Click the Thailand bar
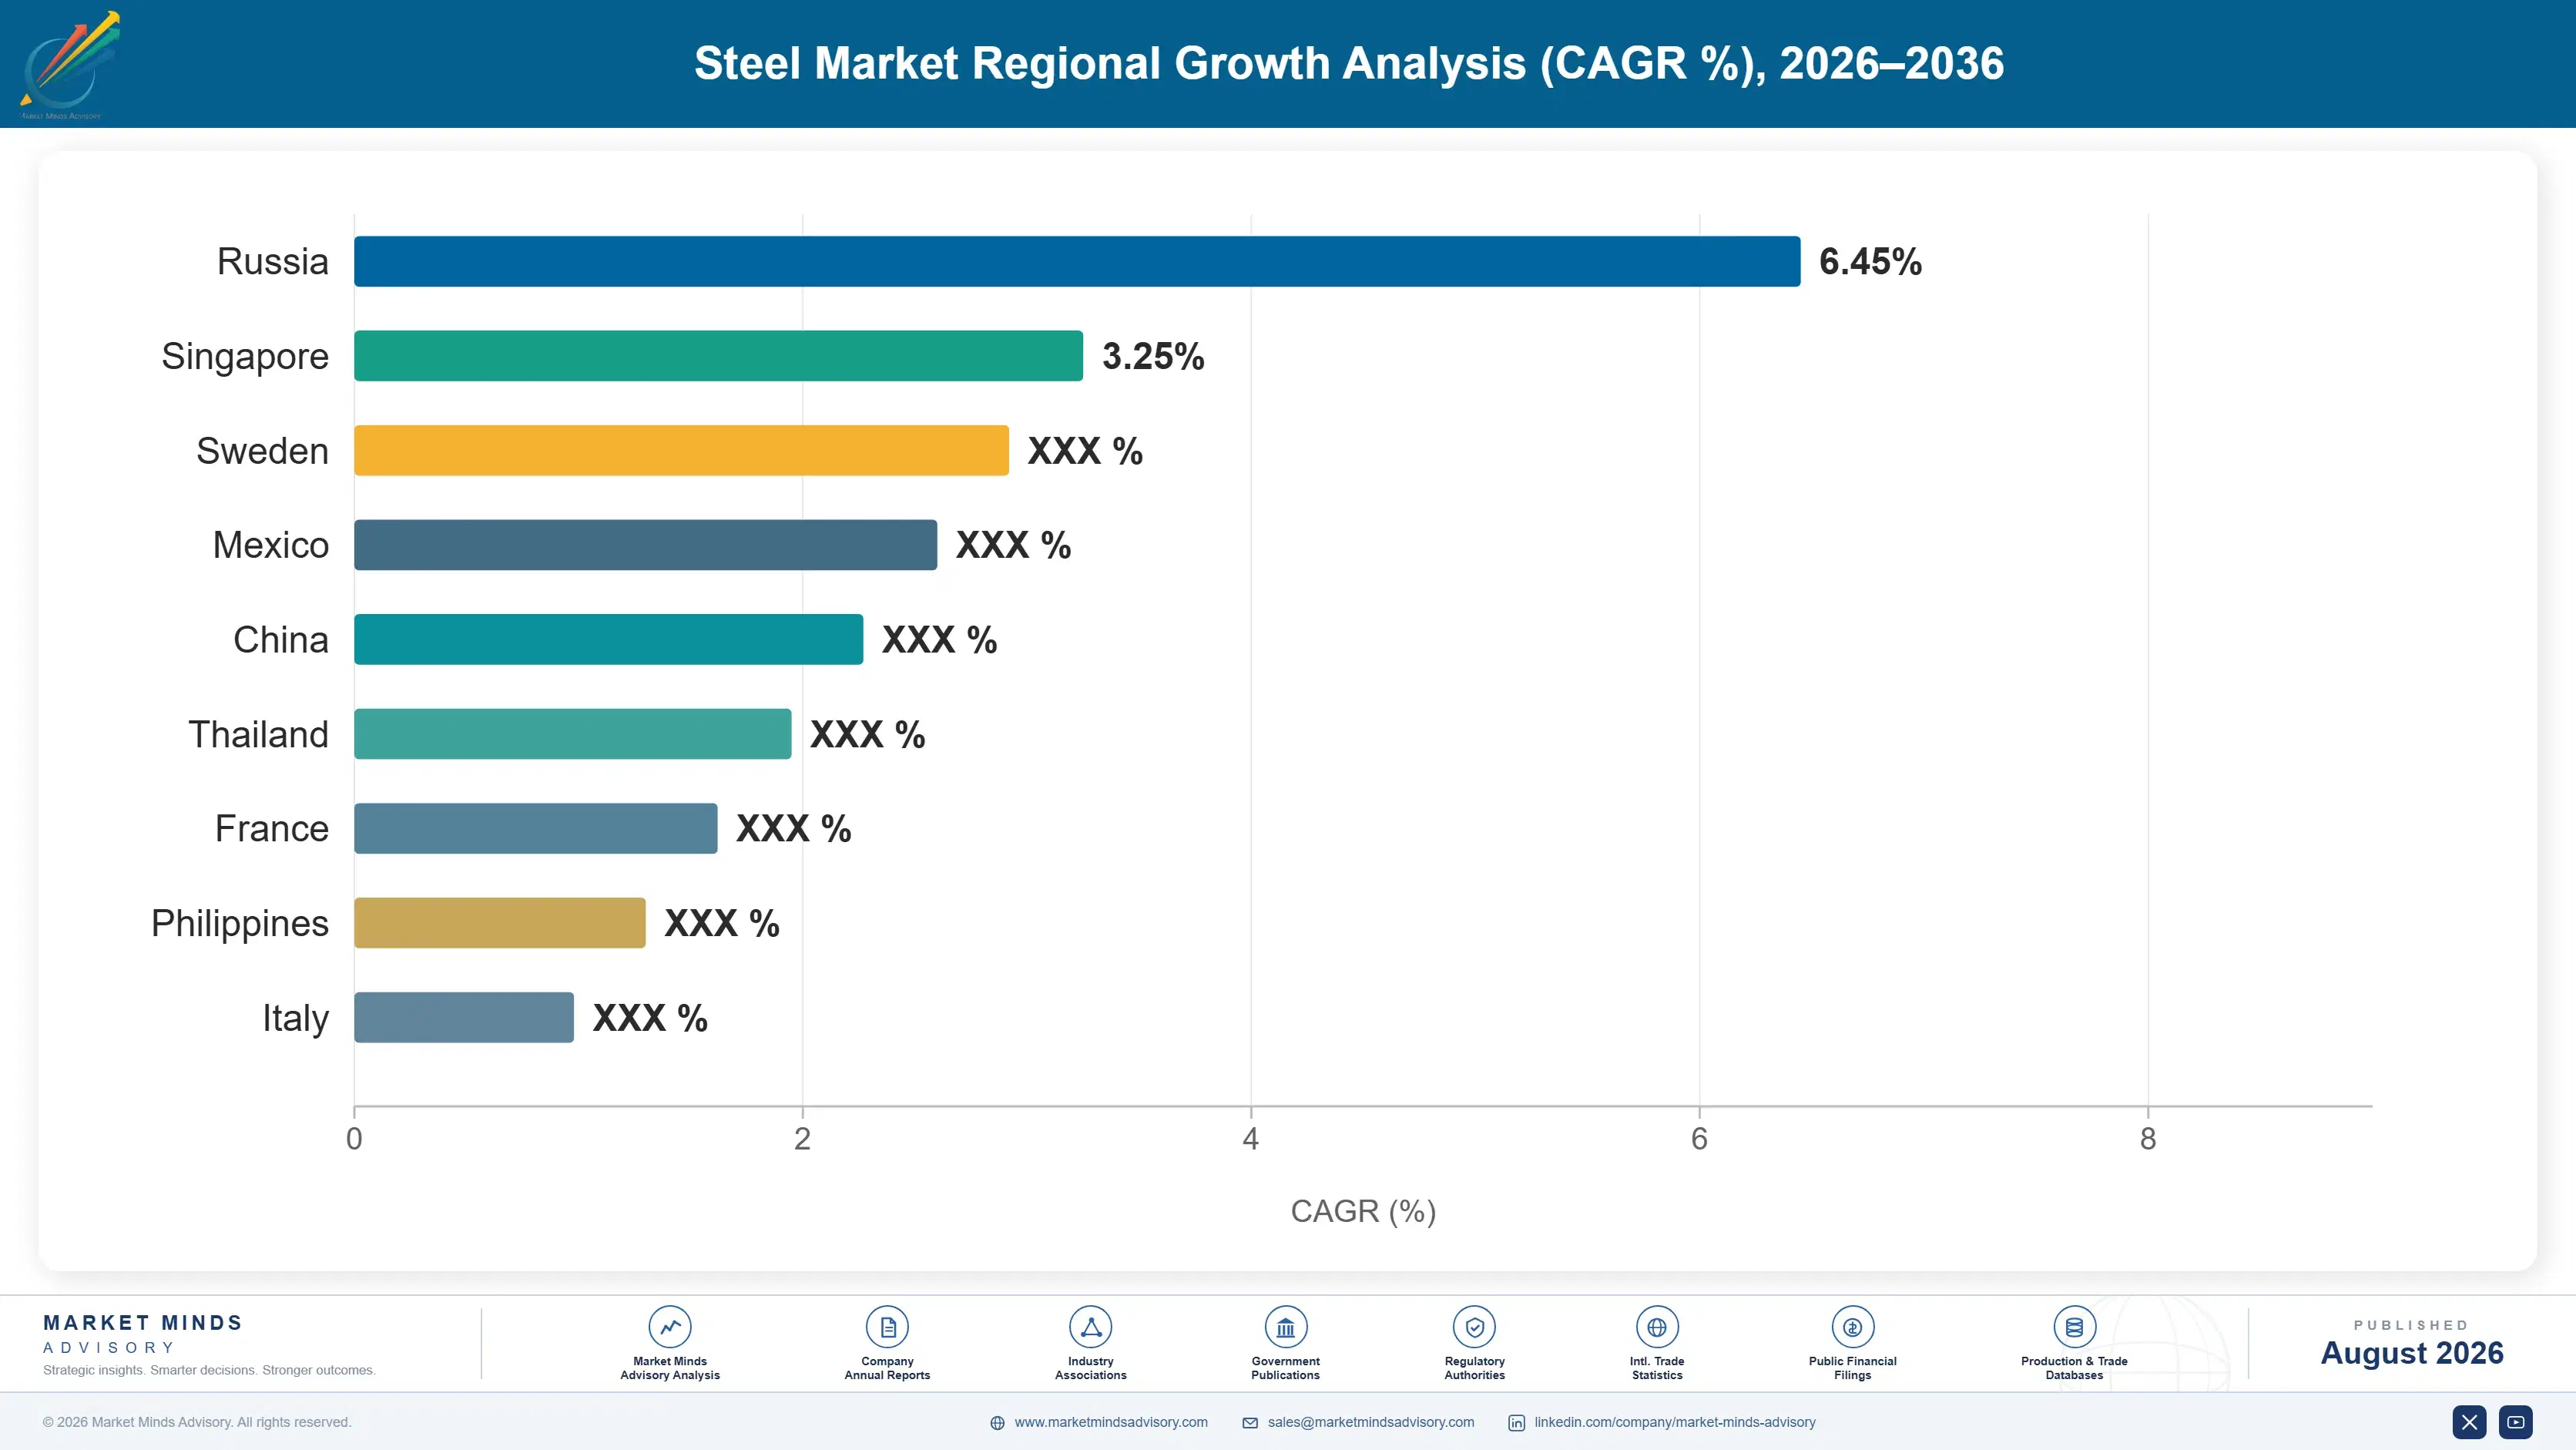 click(572, 734)
